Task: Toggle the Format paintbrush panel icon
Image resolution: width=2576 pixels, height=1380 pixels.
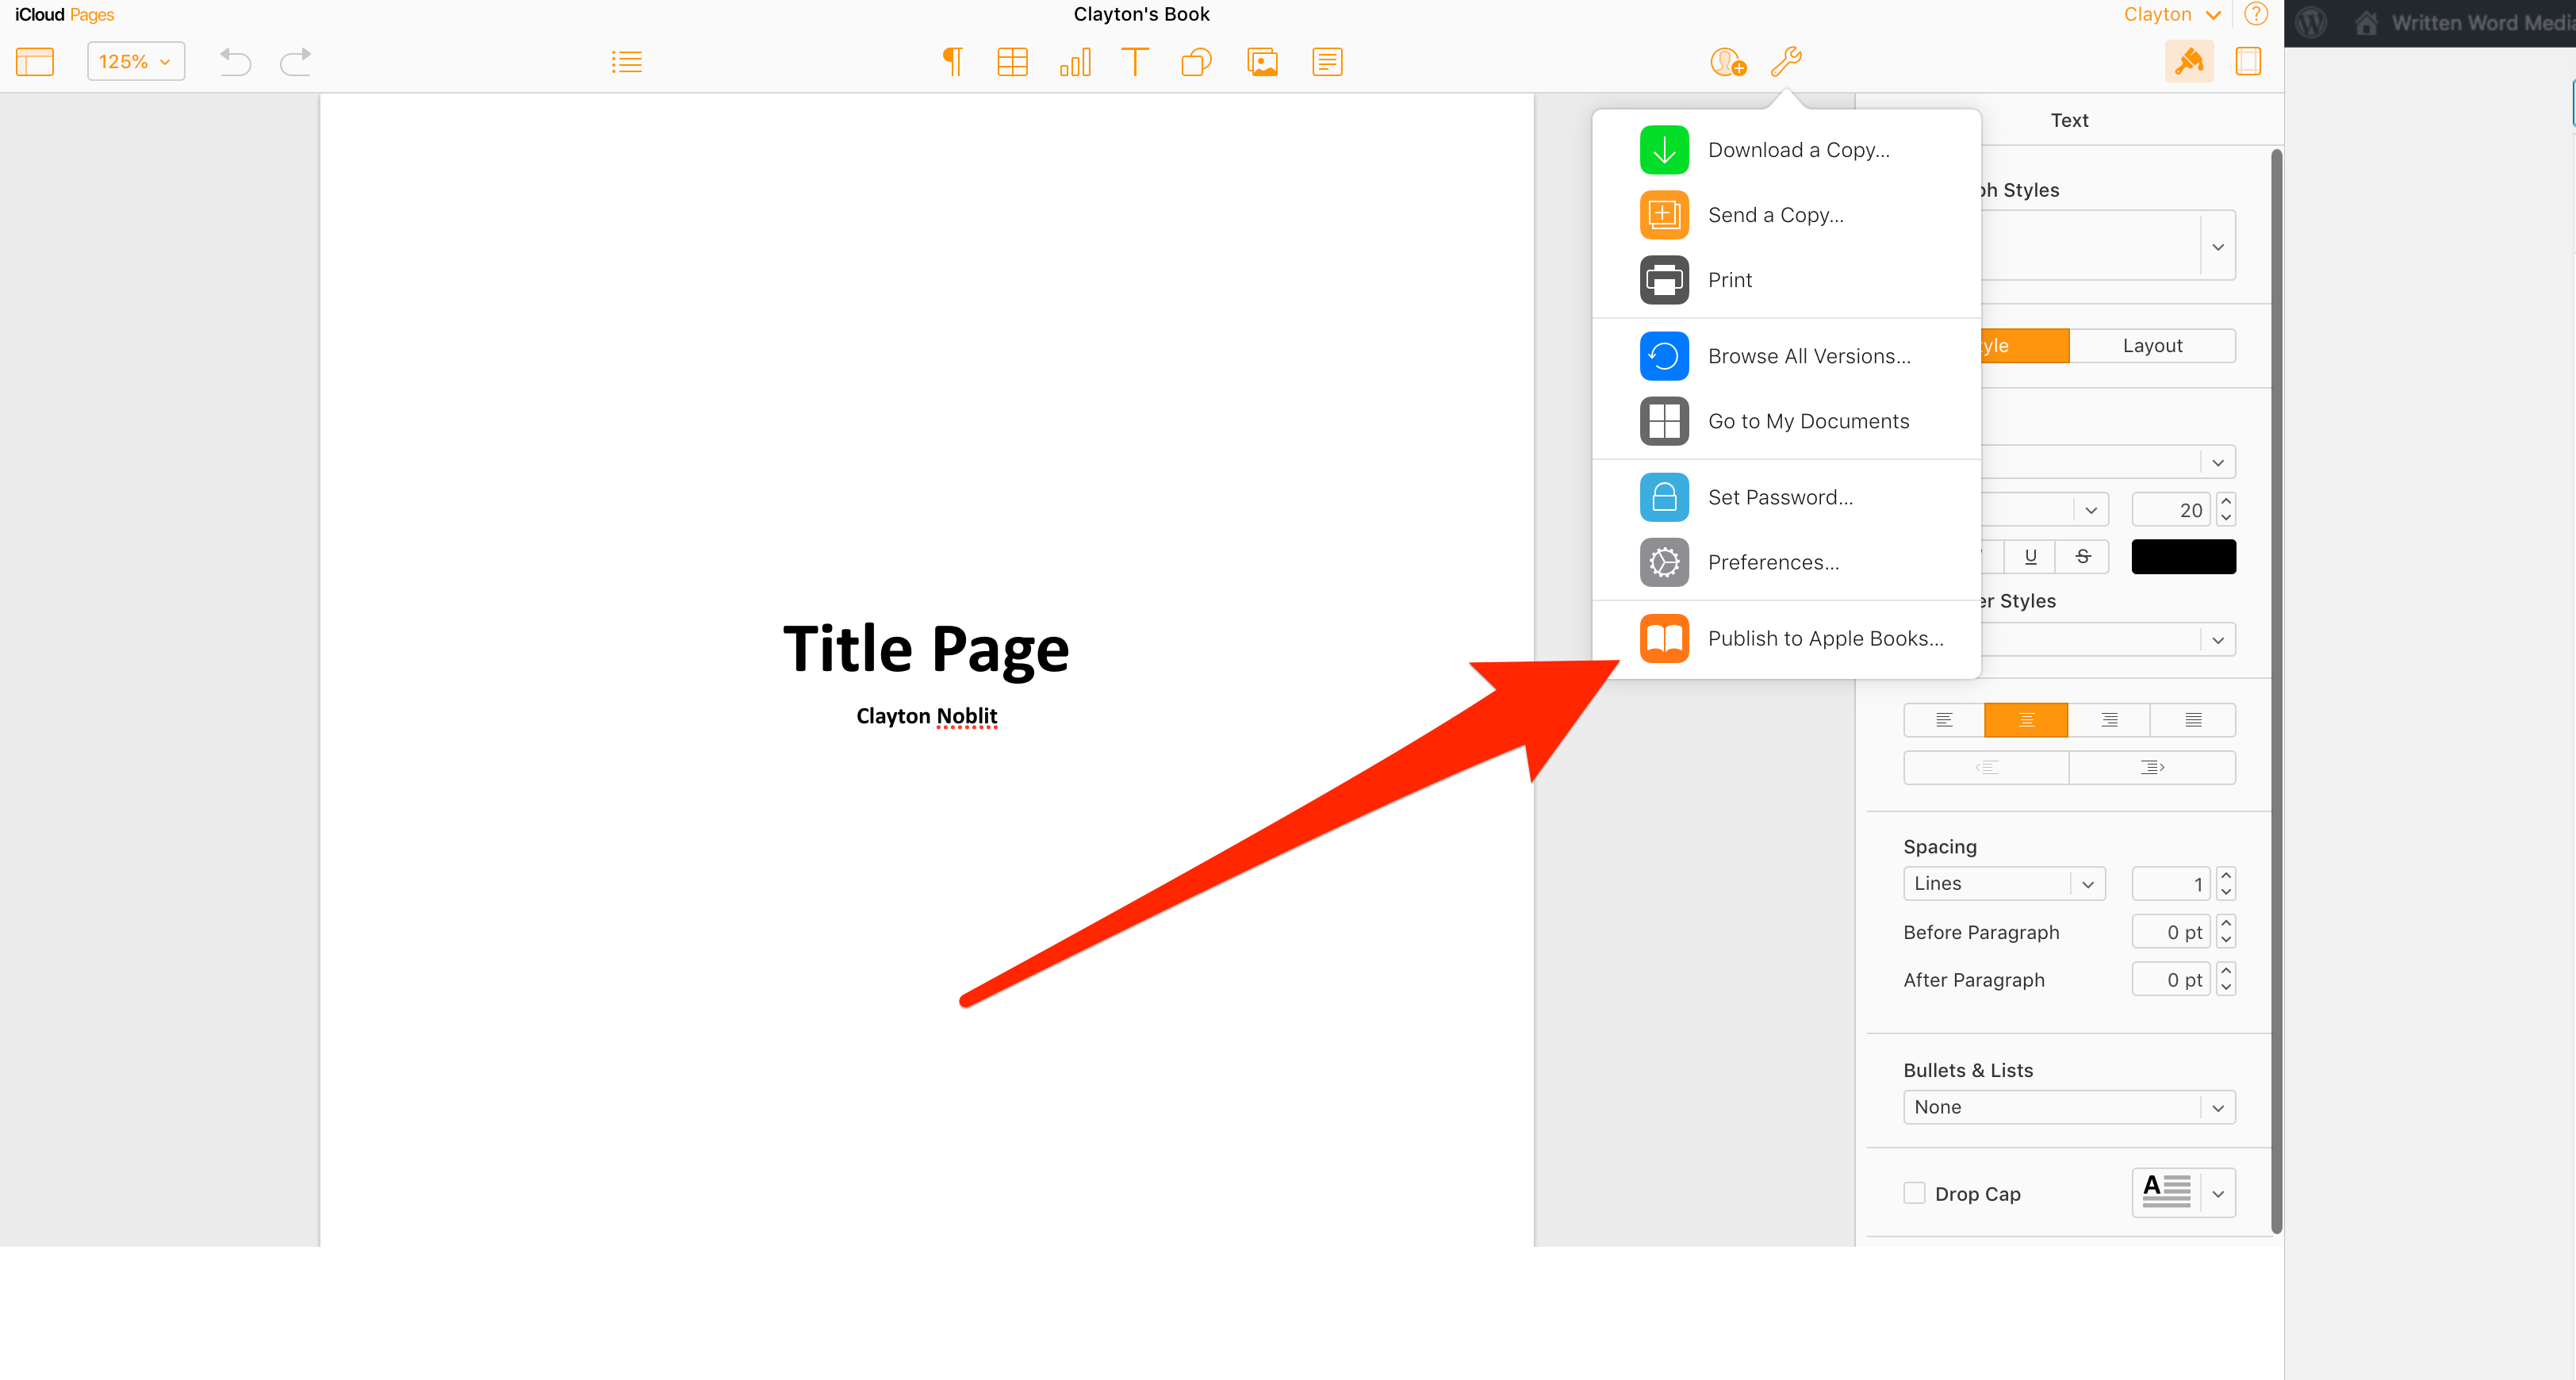Action: 2189,62
